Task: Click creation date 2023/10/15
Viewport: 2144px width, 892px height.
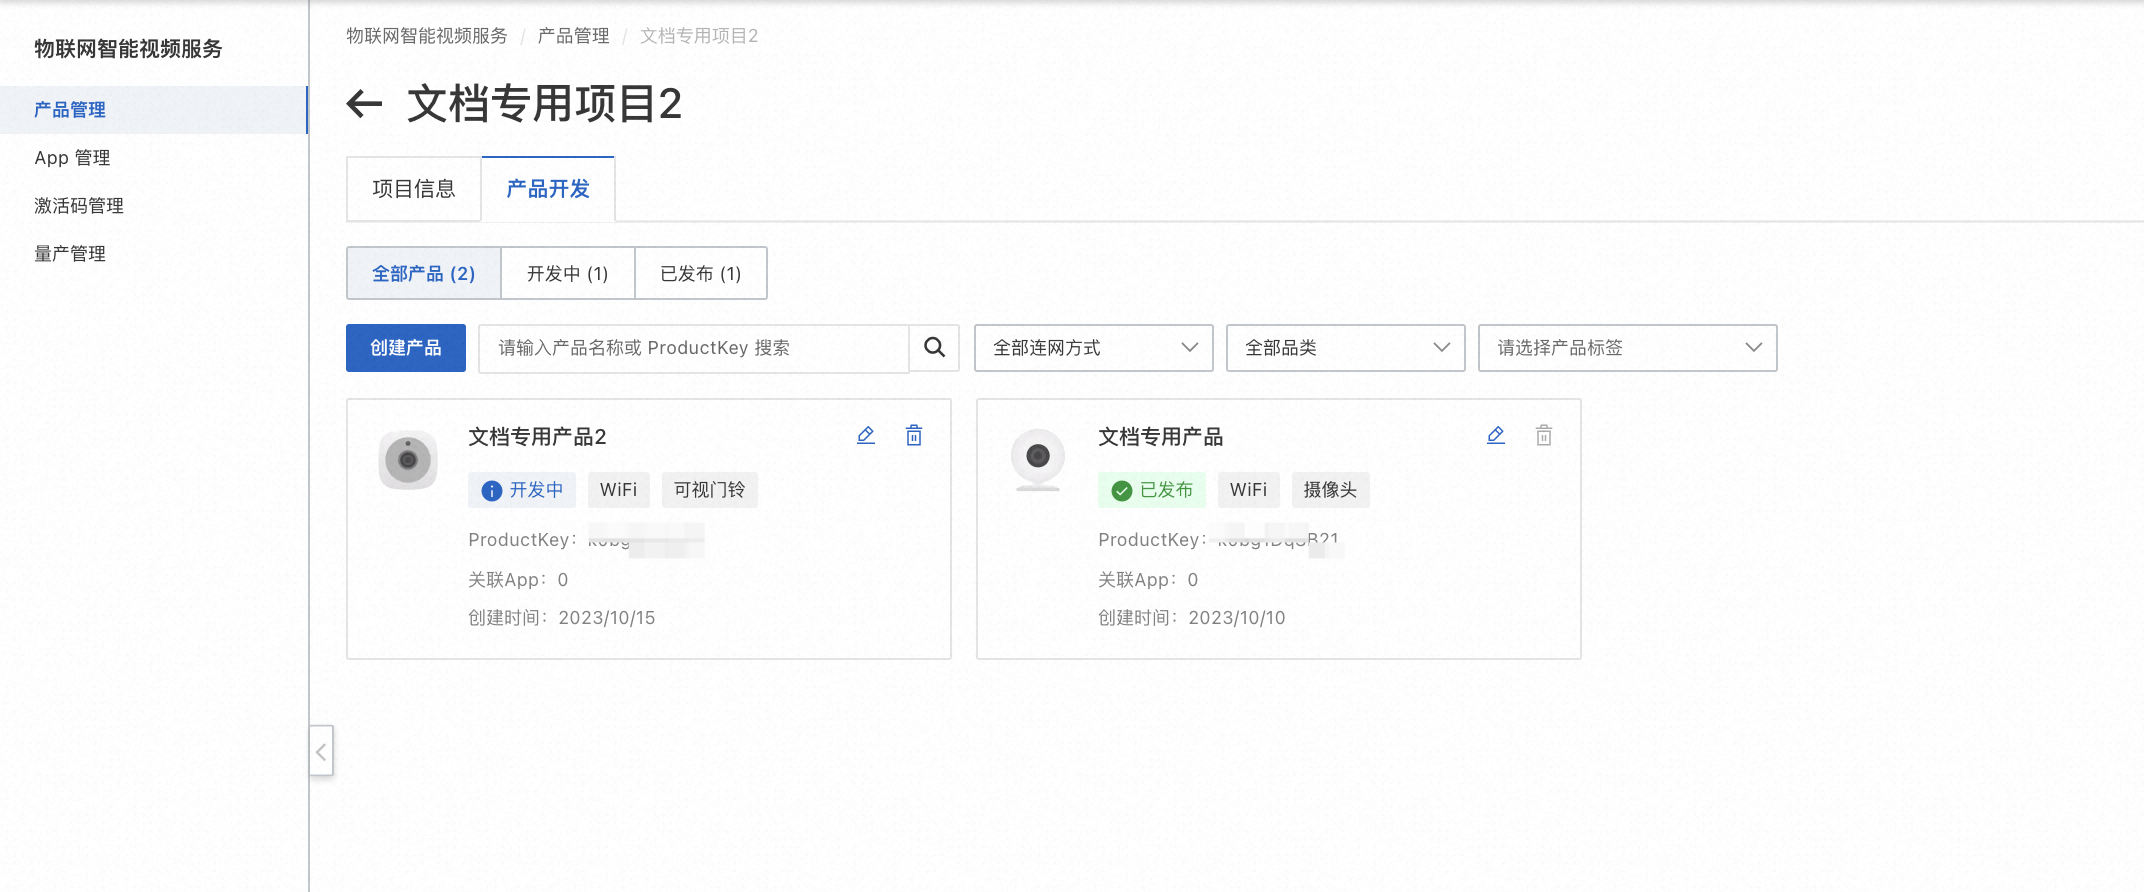Action: click(x=607, y=618)
